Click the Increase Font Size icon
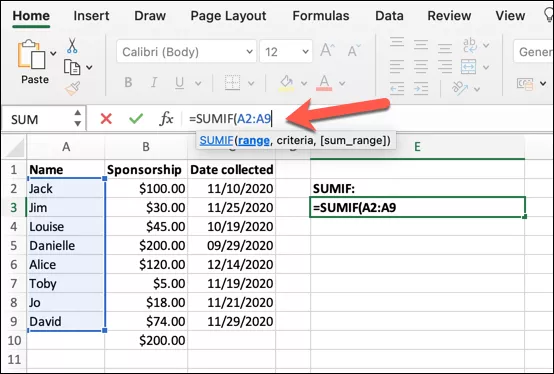 pyautogui.click(x=327, y=51)
